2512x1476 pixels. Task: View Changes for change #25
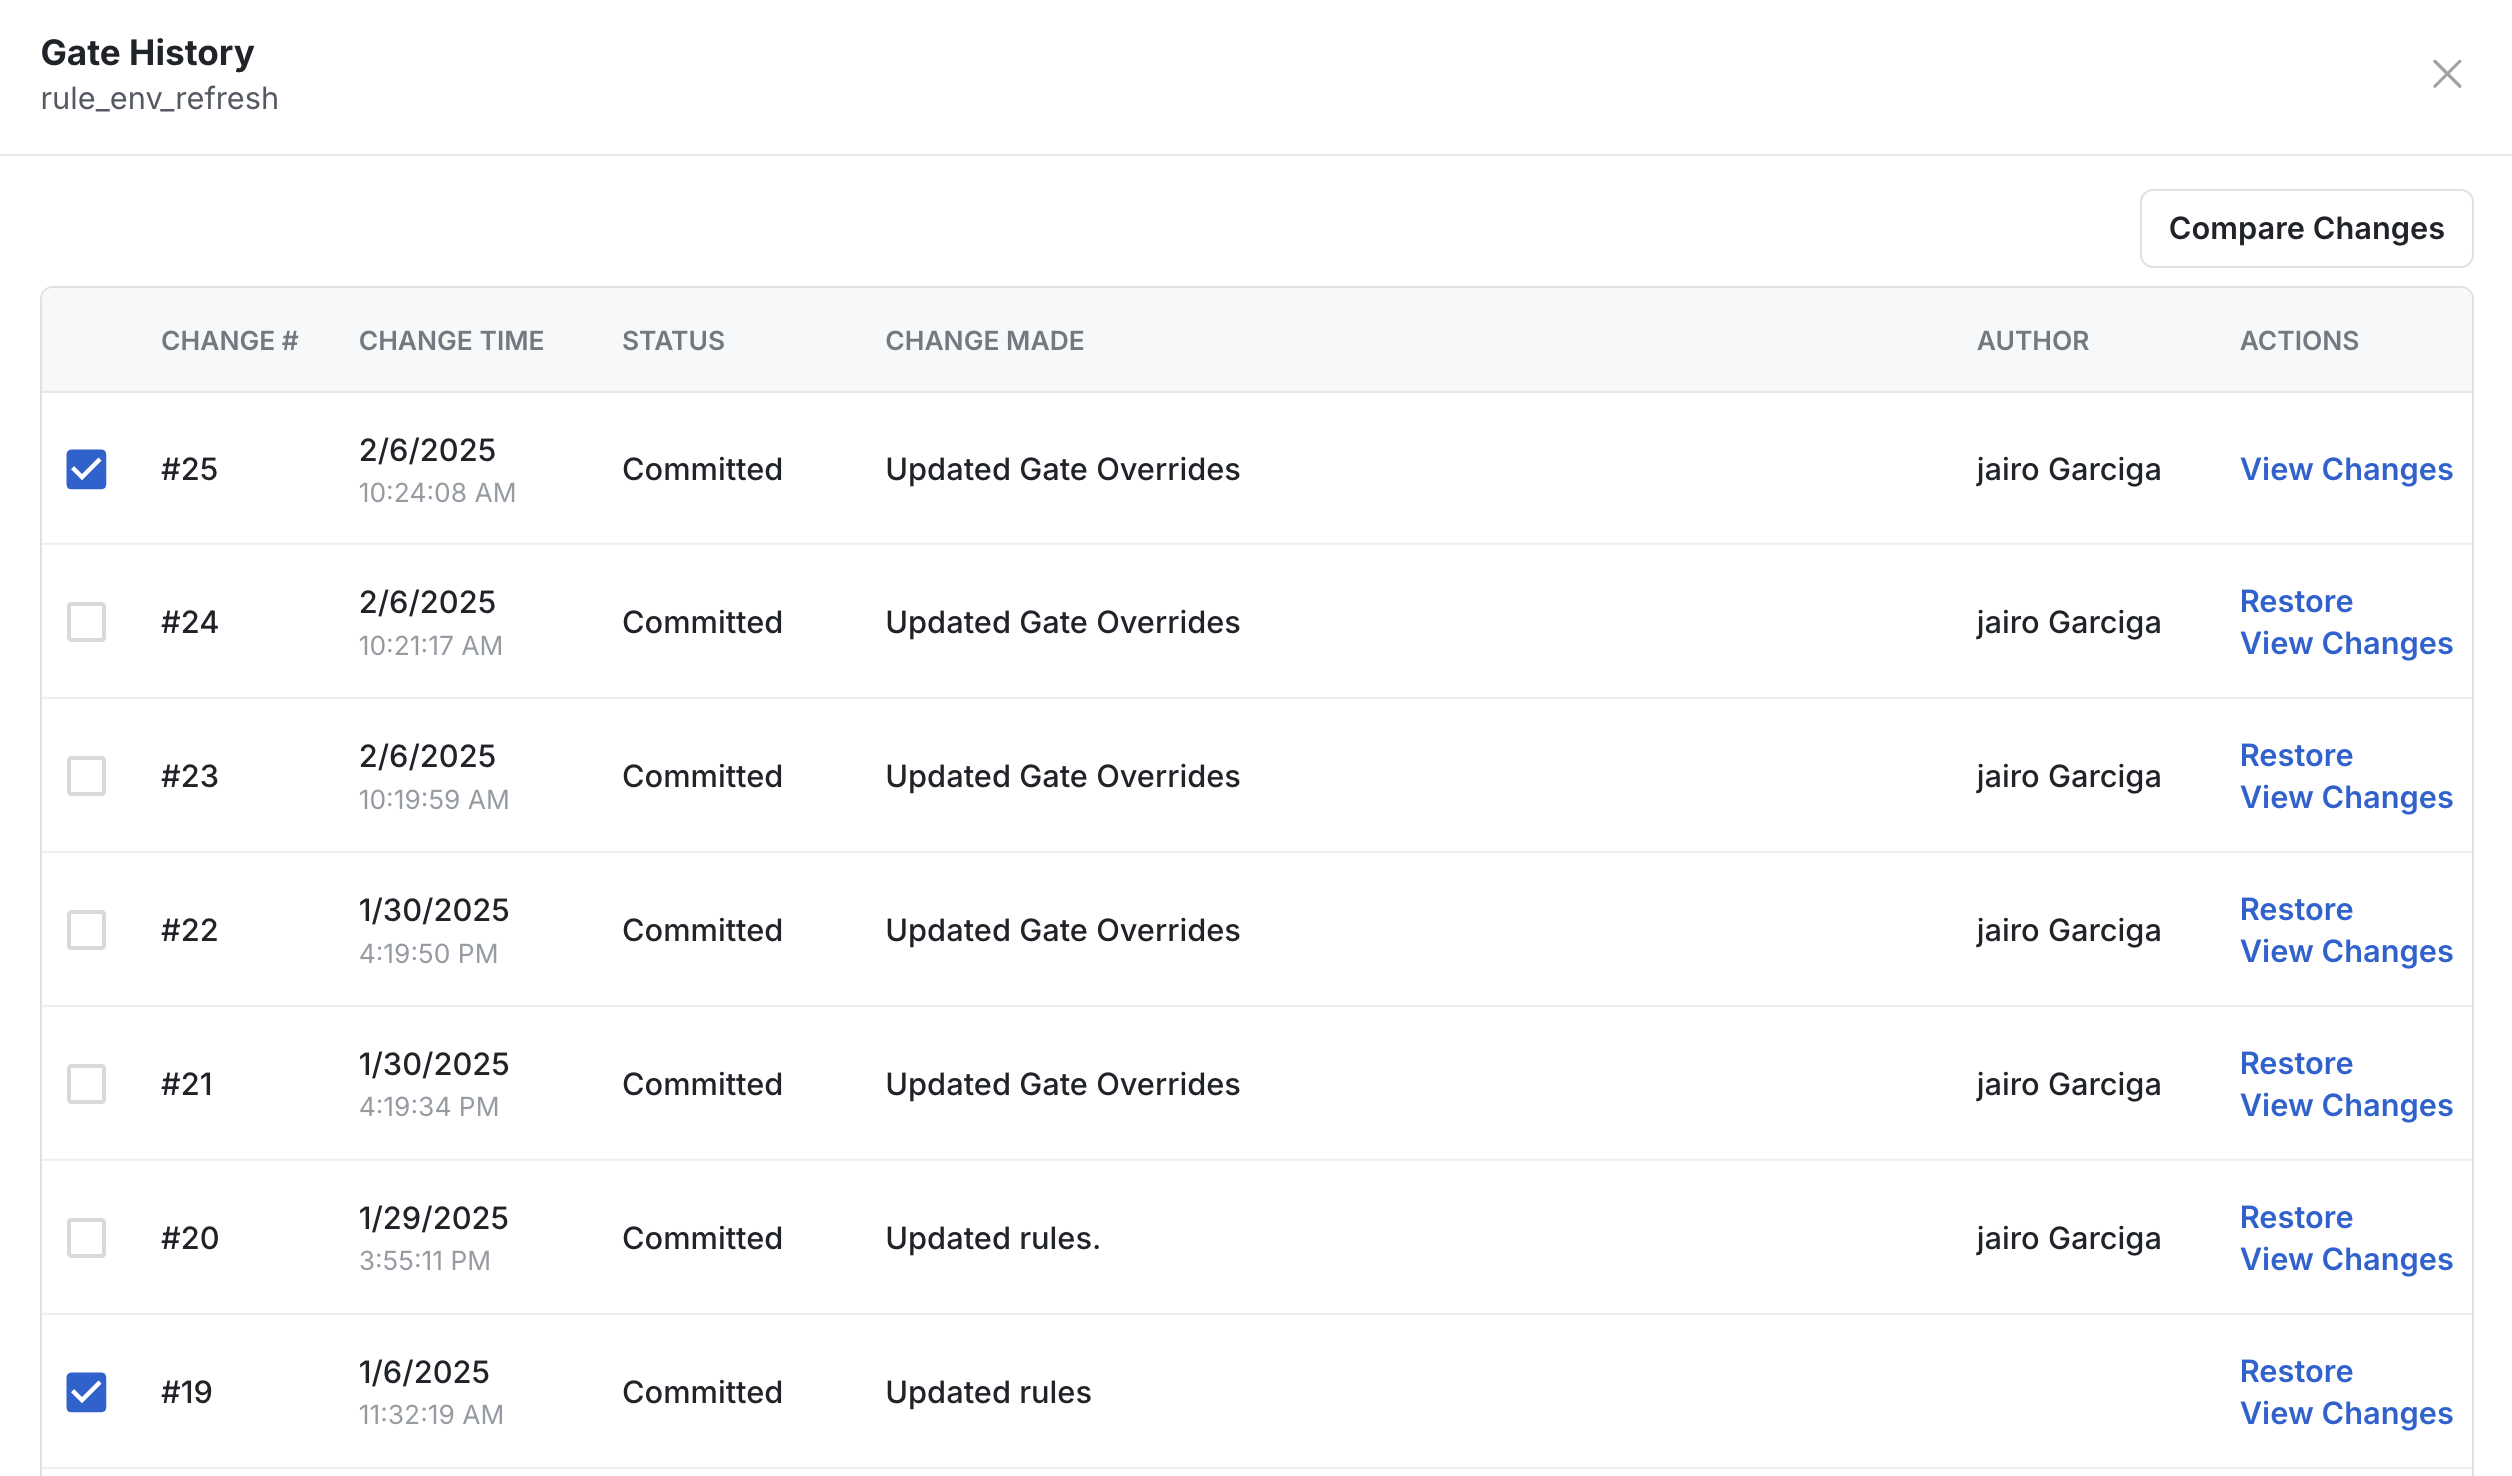click(x=2345, y=467)
